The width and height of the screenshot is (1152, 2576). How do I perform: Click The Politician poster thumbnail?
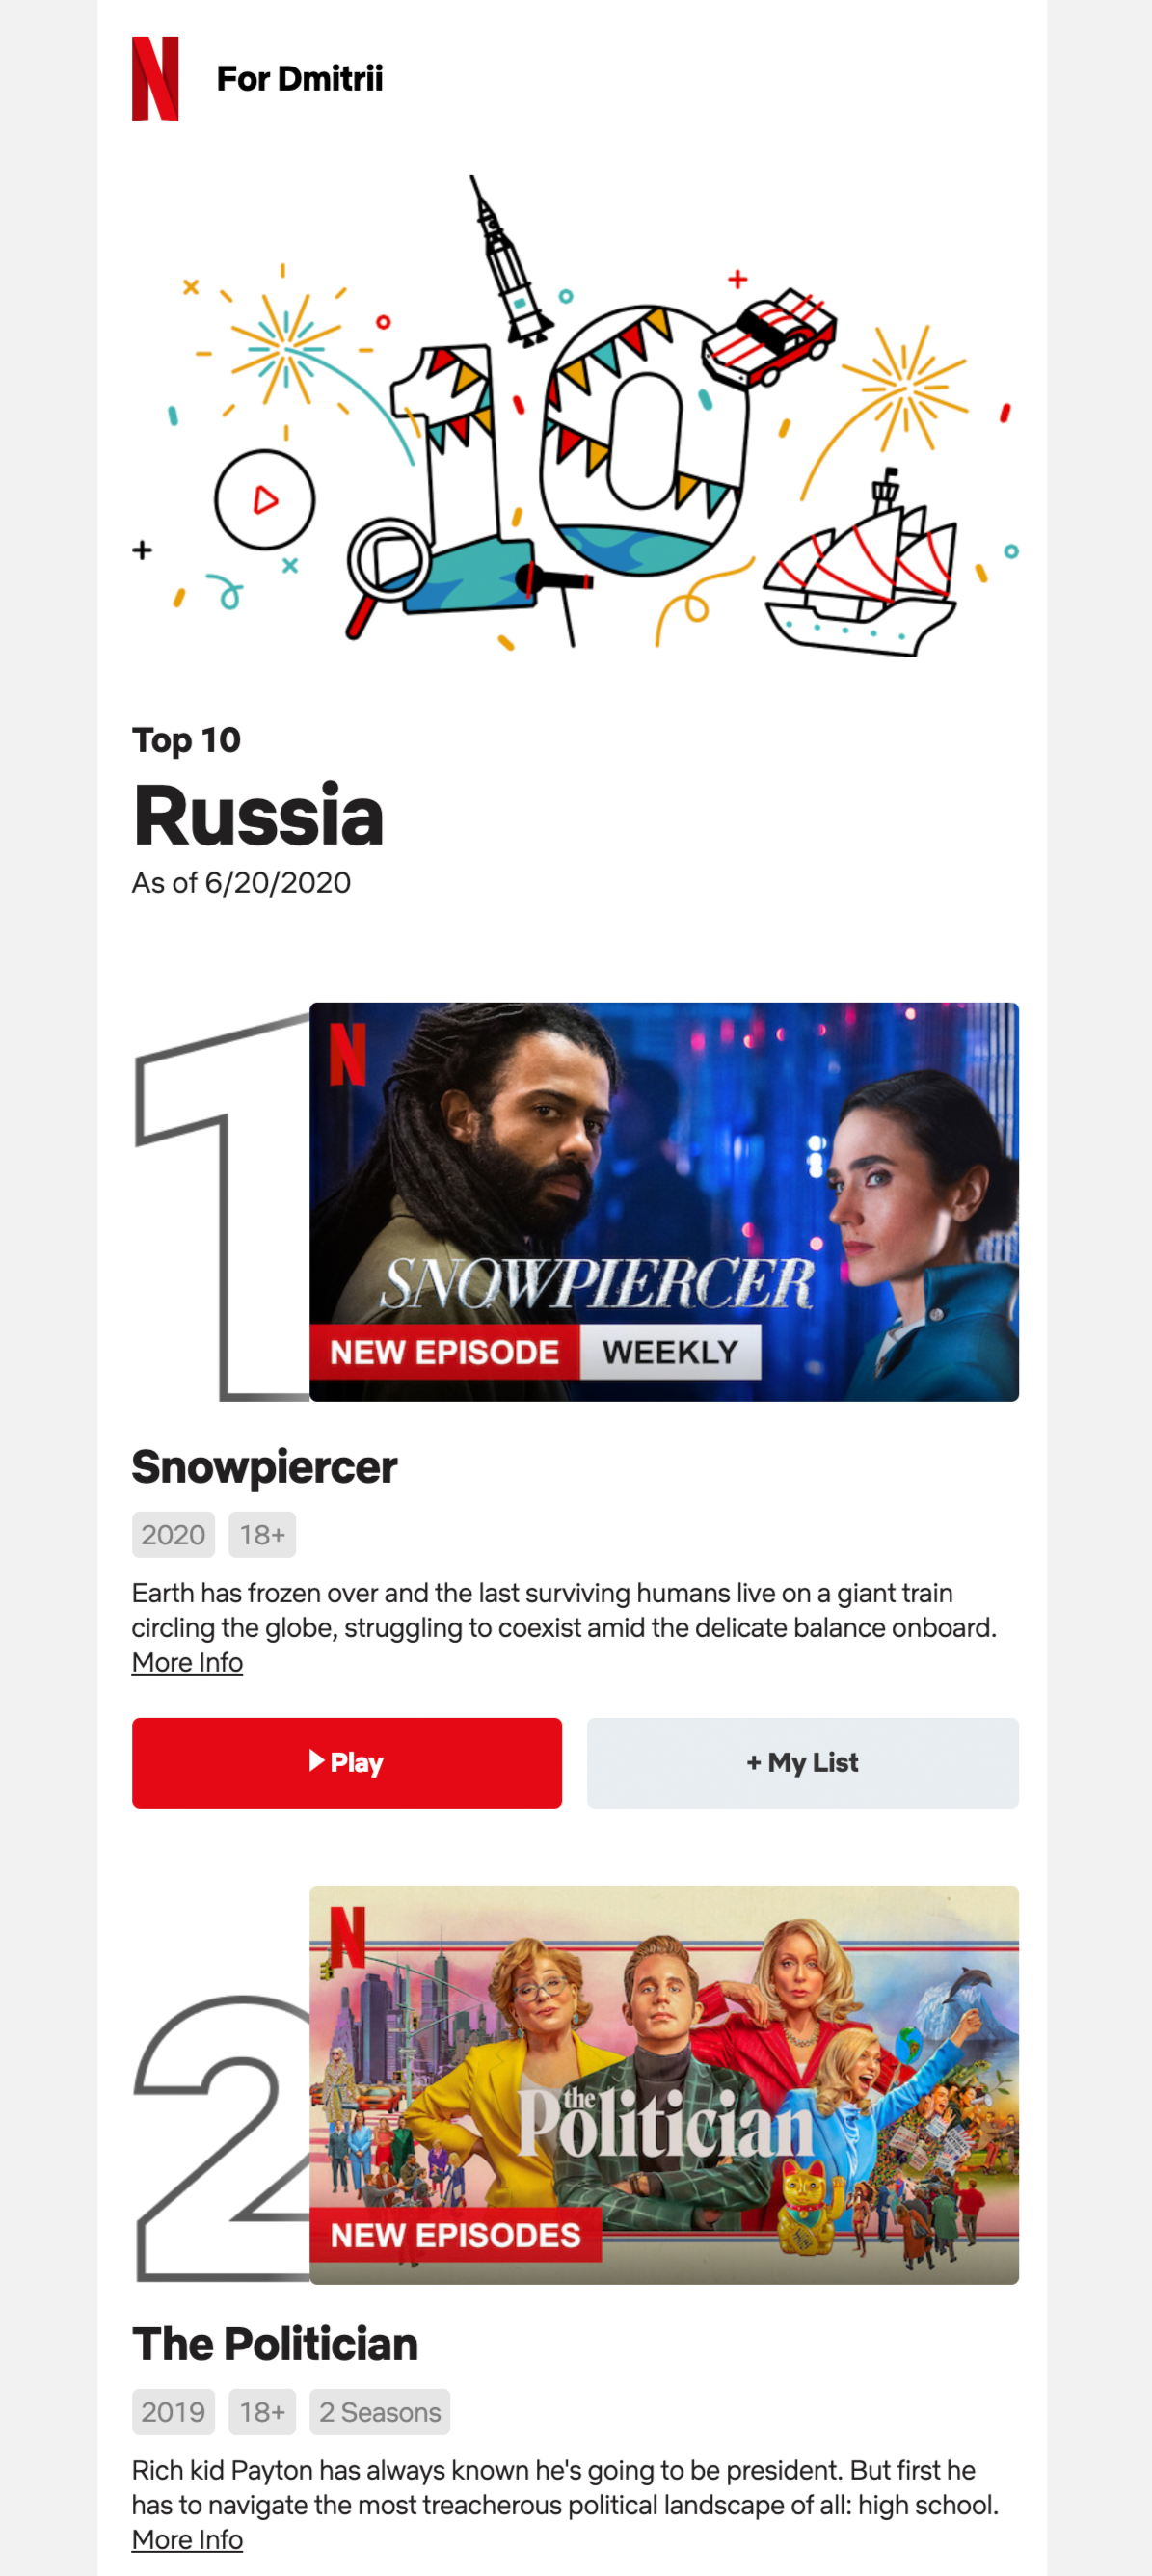point(664,2084)
